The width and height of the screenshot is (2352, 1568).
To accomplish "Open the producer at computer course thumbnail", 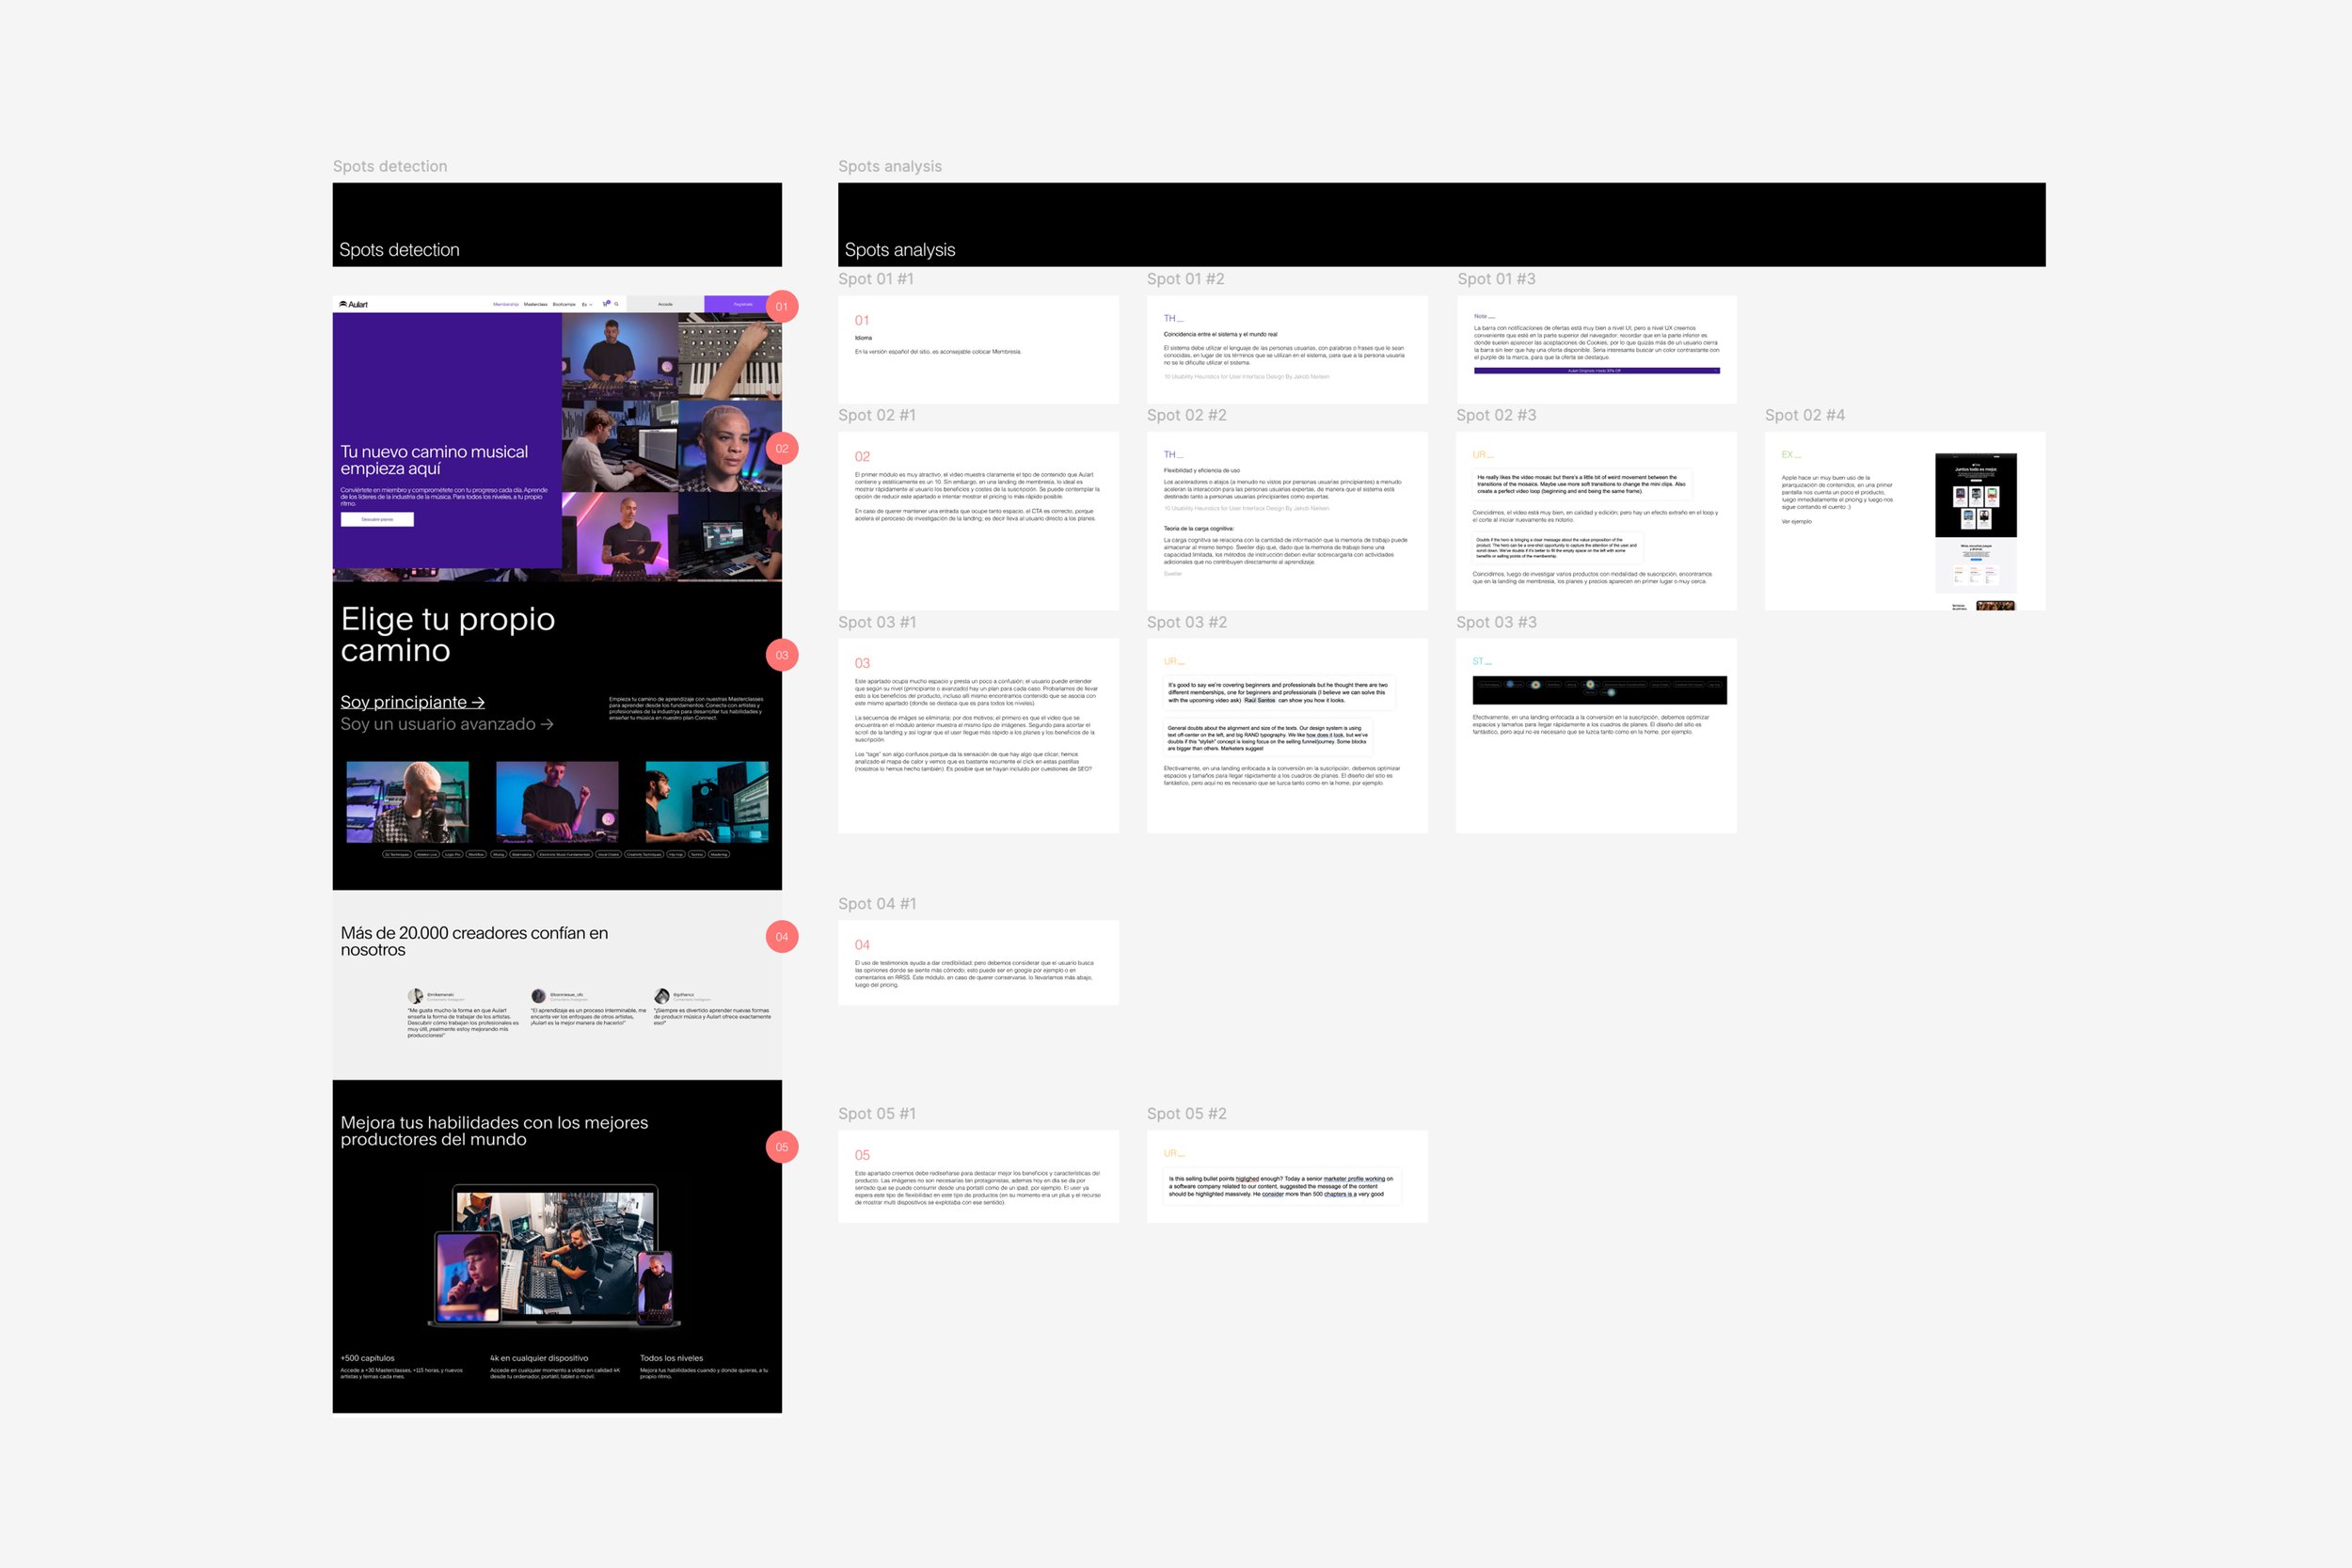I will [707, 802].
